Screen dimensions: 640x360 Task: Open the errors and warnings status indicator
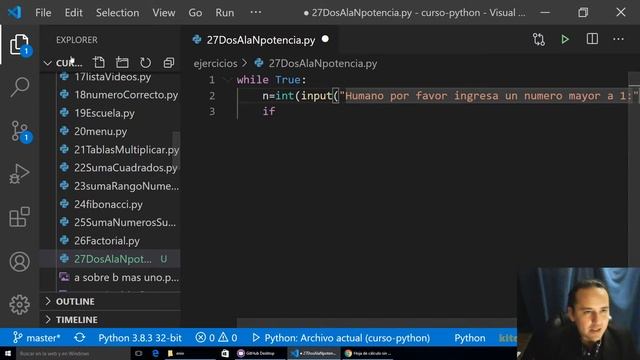point(216,338)
